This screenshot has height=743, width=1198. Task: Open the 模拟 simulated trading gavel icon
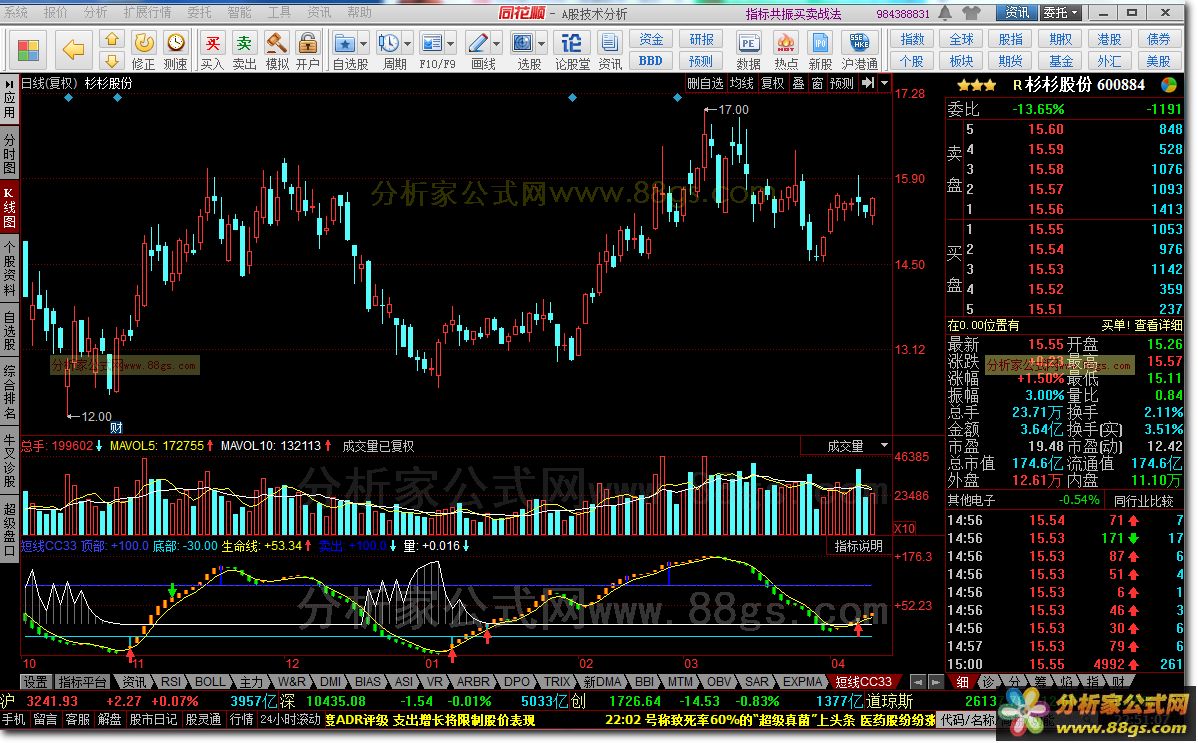(277, 50)
